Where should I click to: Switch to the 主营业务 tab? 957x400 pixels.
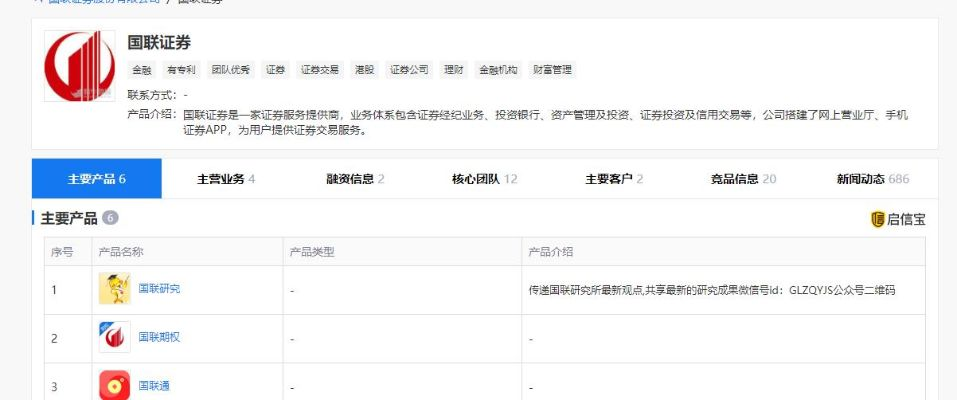226,179
